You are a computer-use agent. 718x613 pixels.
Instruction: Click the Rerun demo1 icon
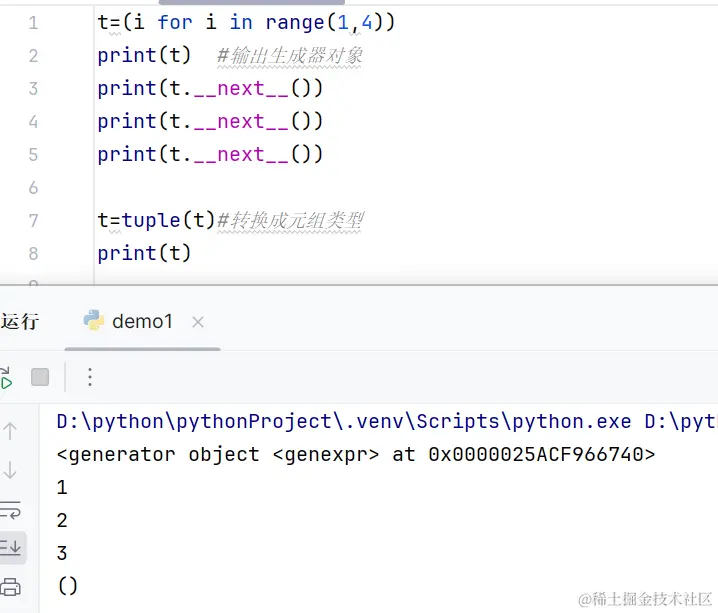tap(5, 379)
